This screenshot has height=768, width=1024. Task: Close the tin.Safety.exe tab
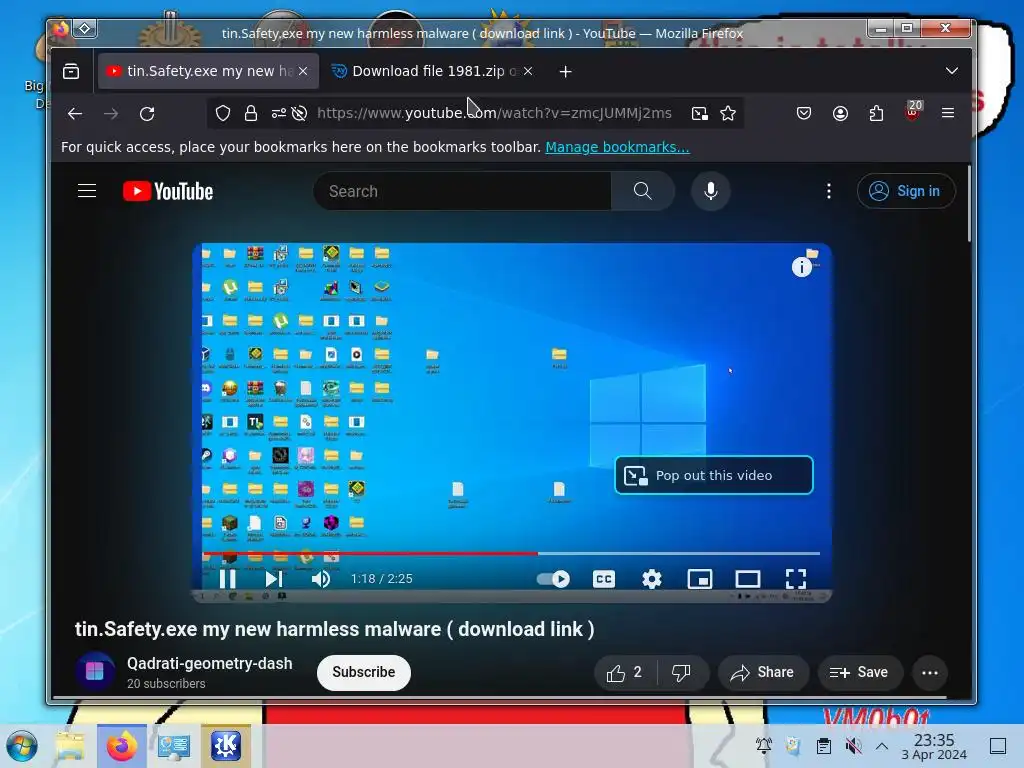point(303,71)
